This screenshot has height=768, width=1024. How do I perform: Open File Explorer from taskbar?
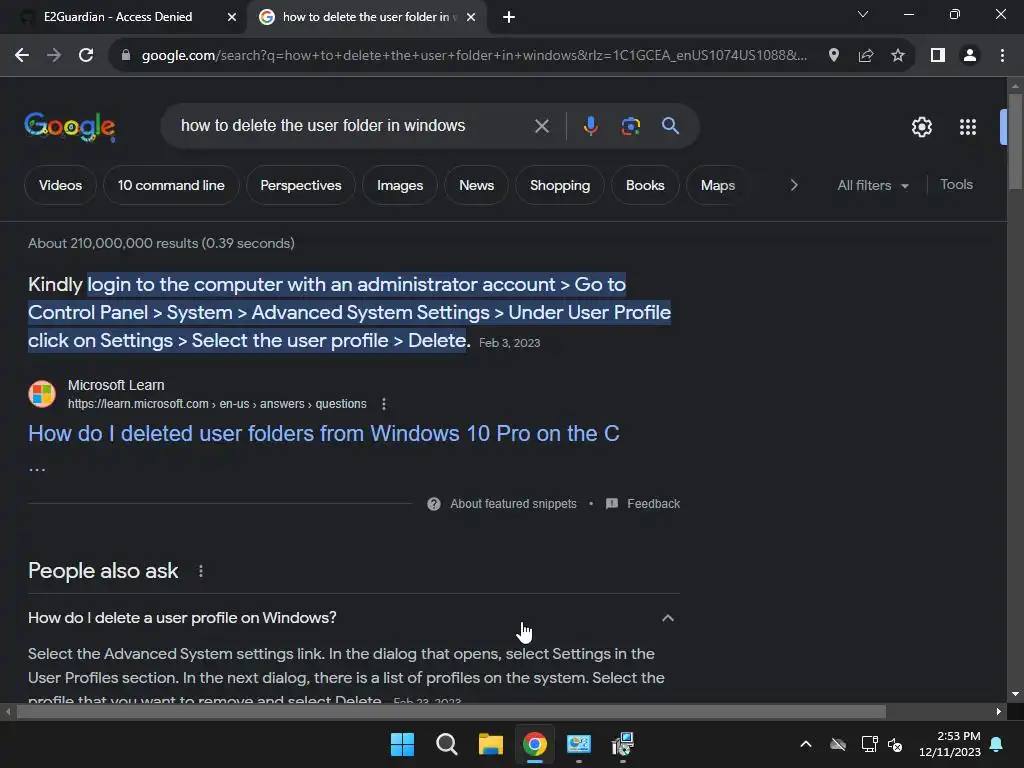490,744
